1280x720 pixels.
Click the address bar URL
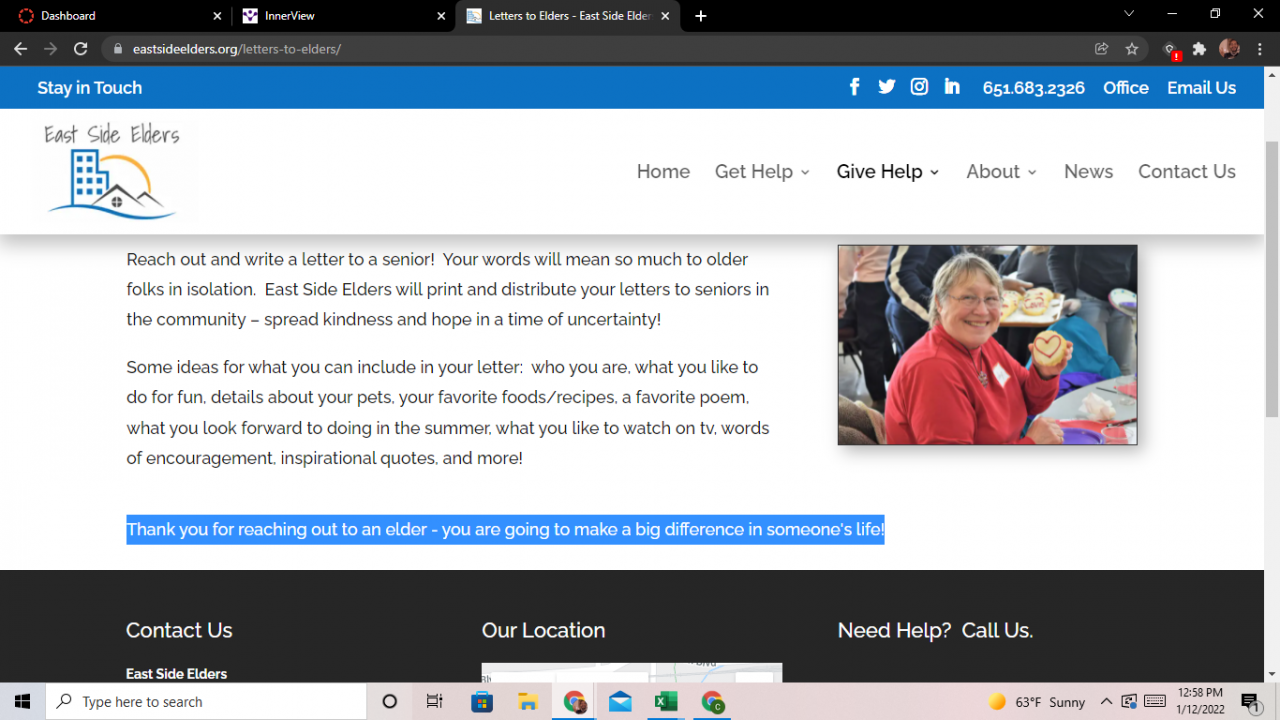pos(237,48)
